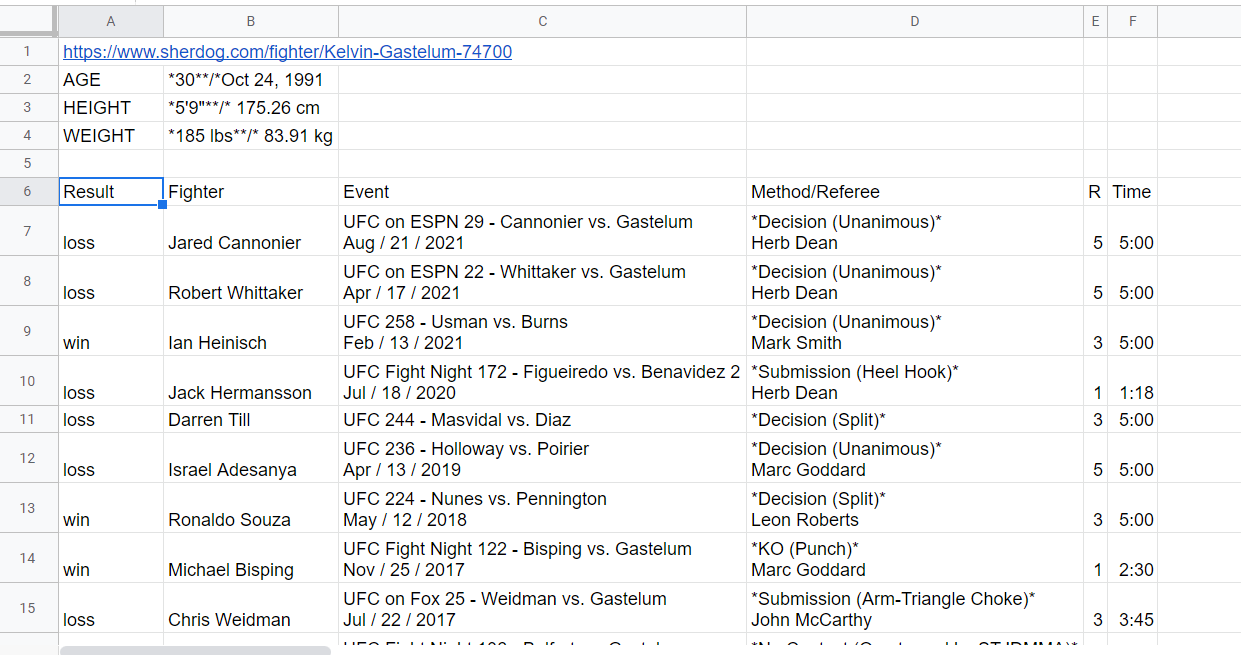Click the Jared Cannonier cell

click(x=251, y=231)
